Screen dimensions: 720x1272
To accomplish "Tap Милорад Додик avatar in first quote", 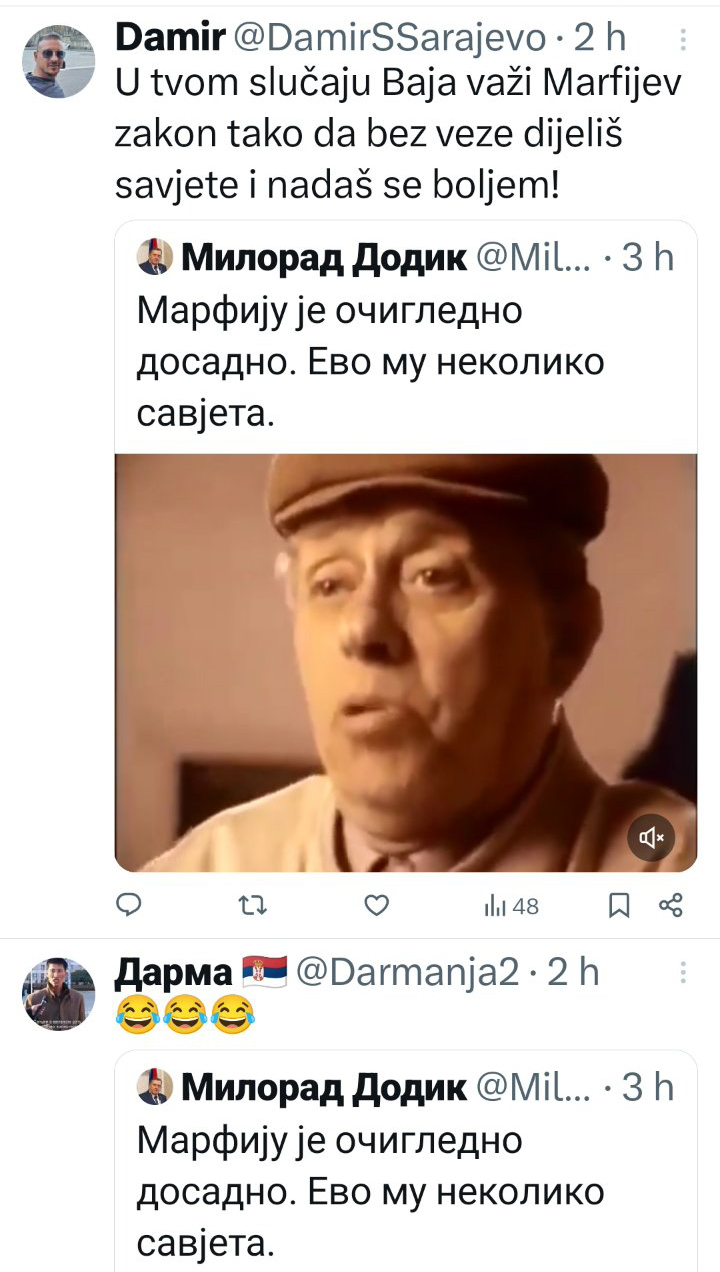I will coord(155,258).
